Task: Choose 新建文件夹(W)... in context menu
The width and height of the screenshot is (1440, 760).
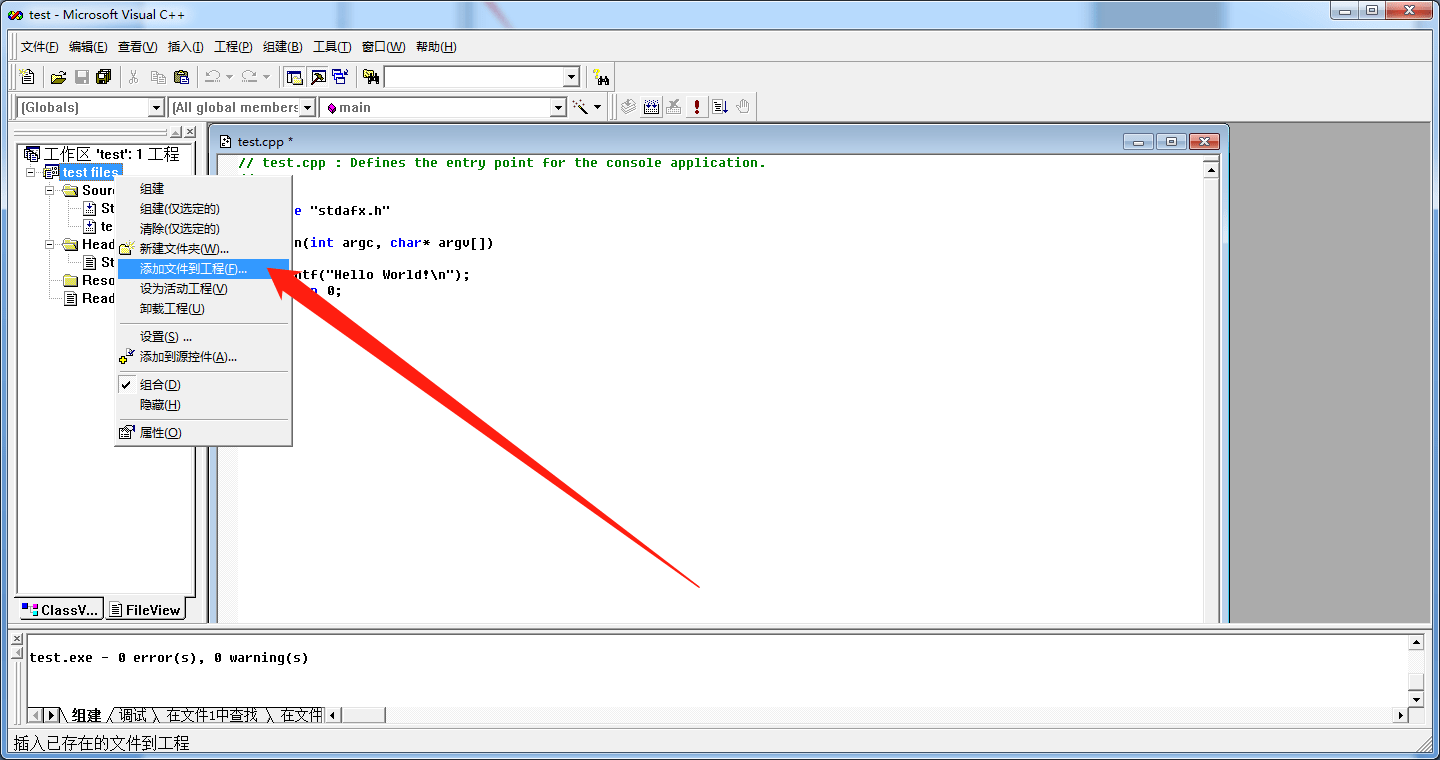Action: (x=203, y=249)
